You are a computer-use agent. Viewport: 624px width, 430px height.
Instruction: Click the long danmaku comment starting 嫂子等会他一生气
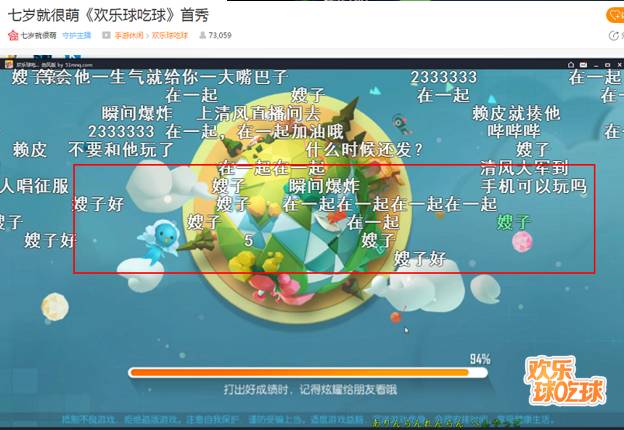(x=149, y=77)
